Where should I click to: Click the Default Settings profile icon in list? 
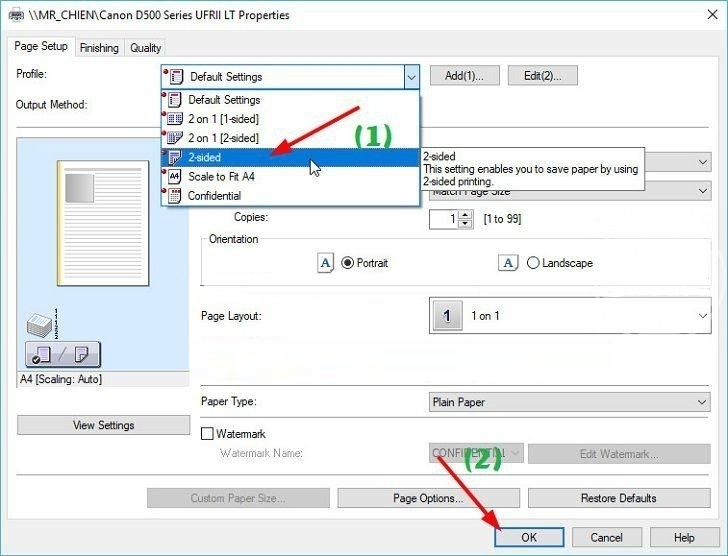click(175, 100)
